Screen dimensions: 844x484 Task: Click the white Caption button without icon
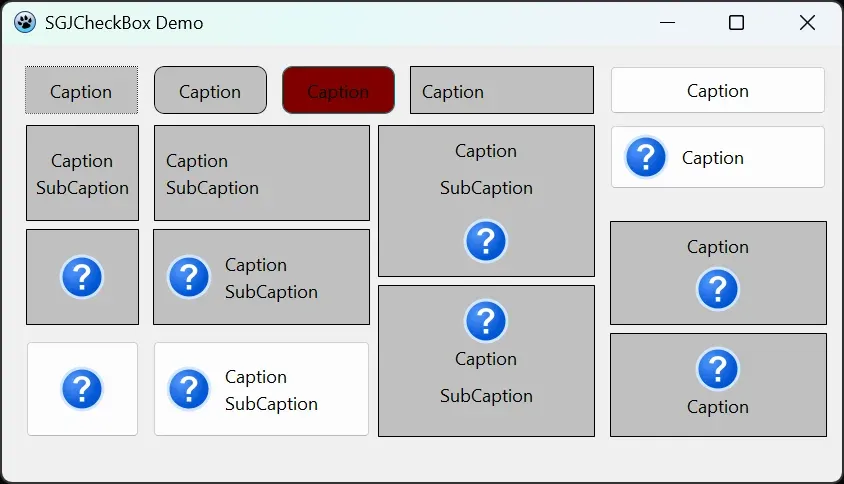717,91
